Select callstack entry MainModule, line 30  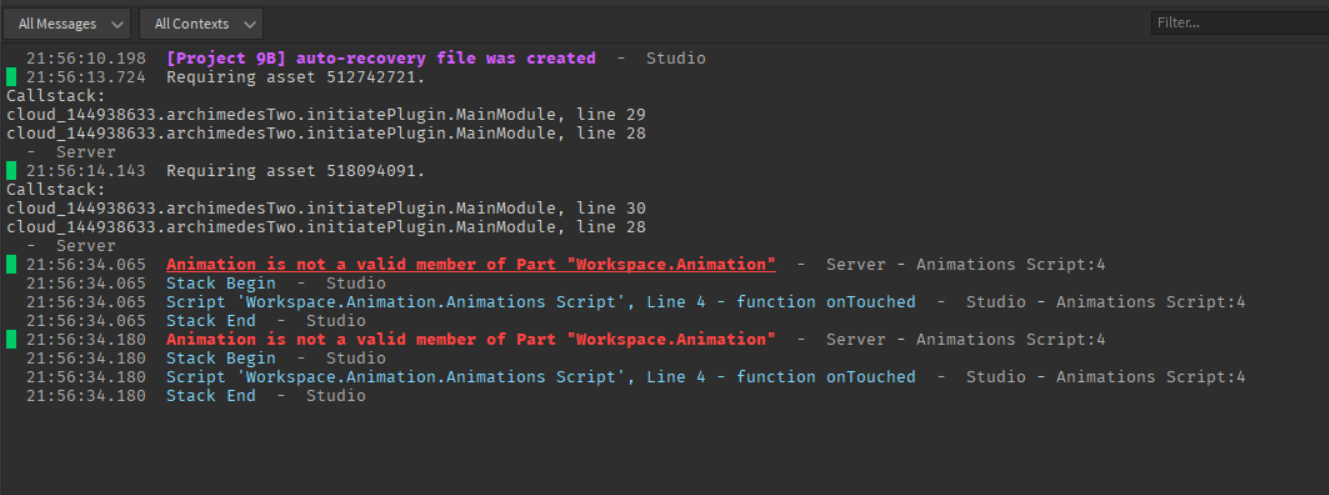click(x=326, y=208)
